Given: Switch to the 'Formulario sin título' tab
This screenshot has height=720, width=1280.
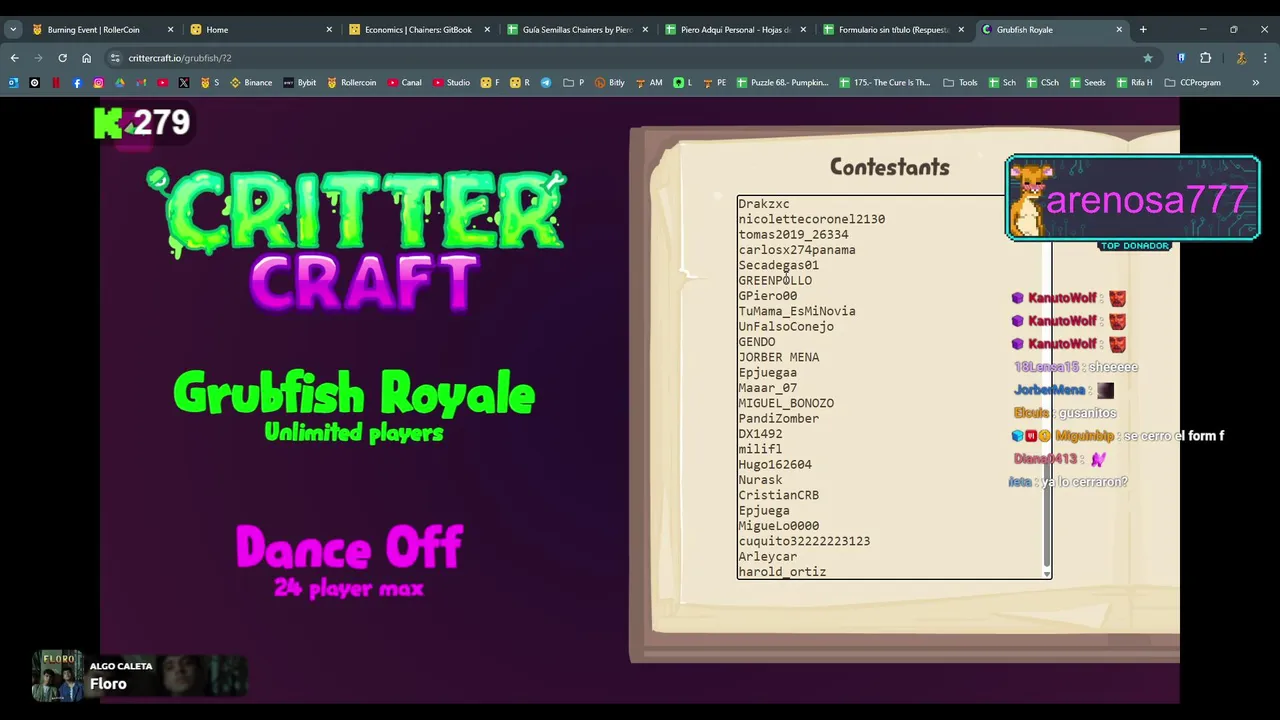Looking at the screenshot, I should (x=893, y=29).
